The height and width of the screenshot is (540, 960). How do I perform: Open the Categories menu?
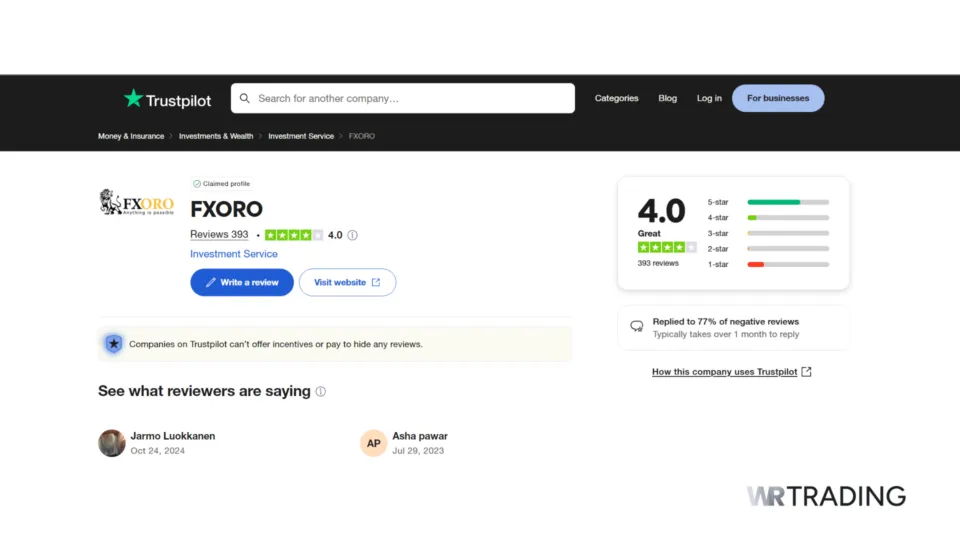tap(616, 98)
